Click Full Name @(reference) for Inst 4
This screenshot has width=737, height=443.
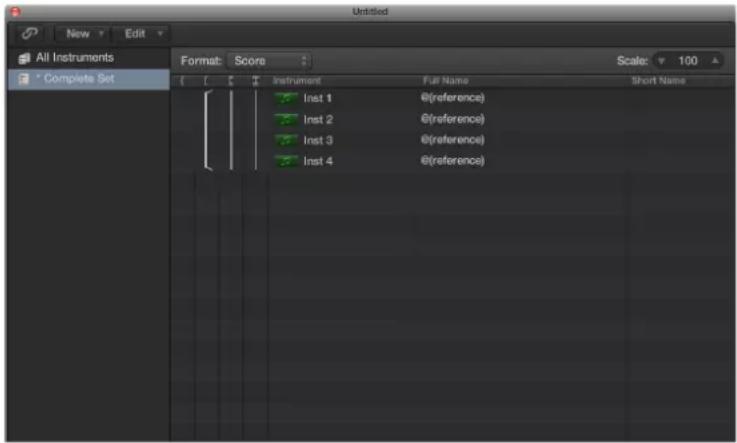pos(452,161)
